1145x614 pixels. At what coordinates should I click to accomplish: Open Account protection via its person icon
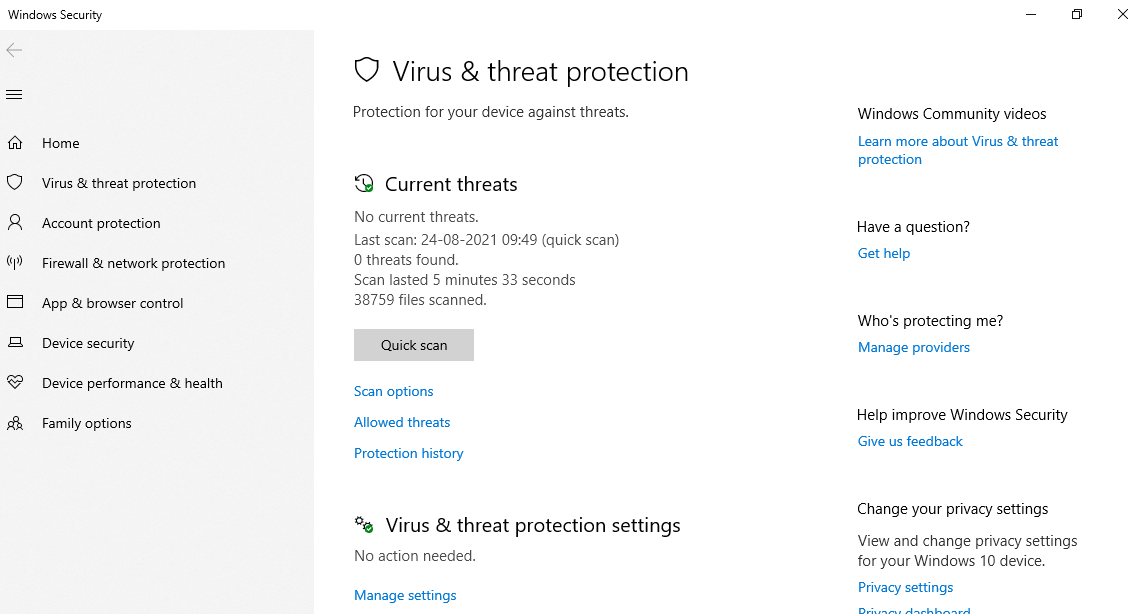[15, 223]
